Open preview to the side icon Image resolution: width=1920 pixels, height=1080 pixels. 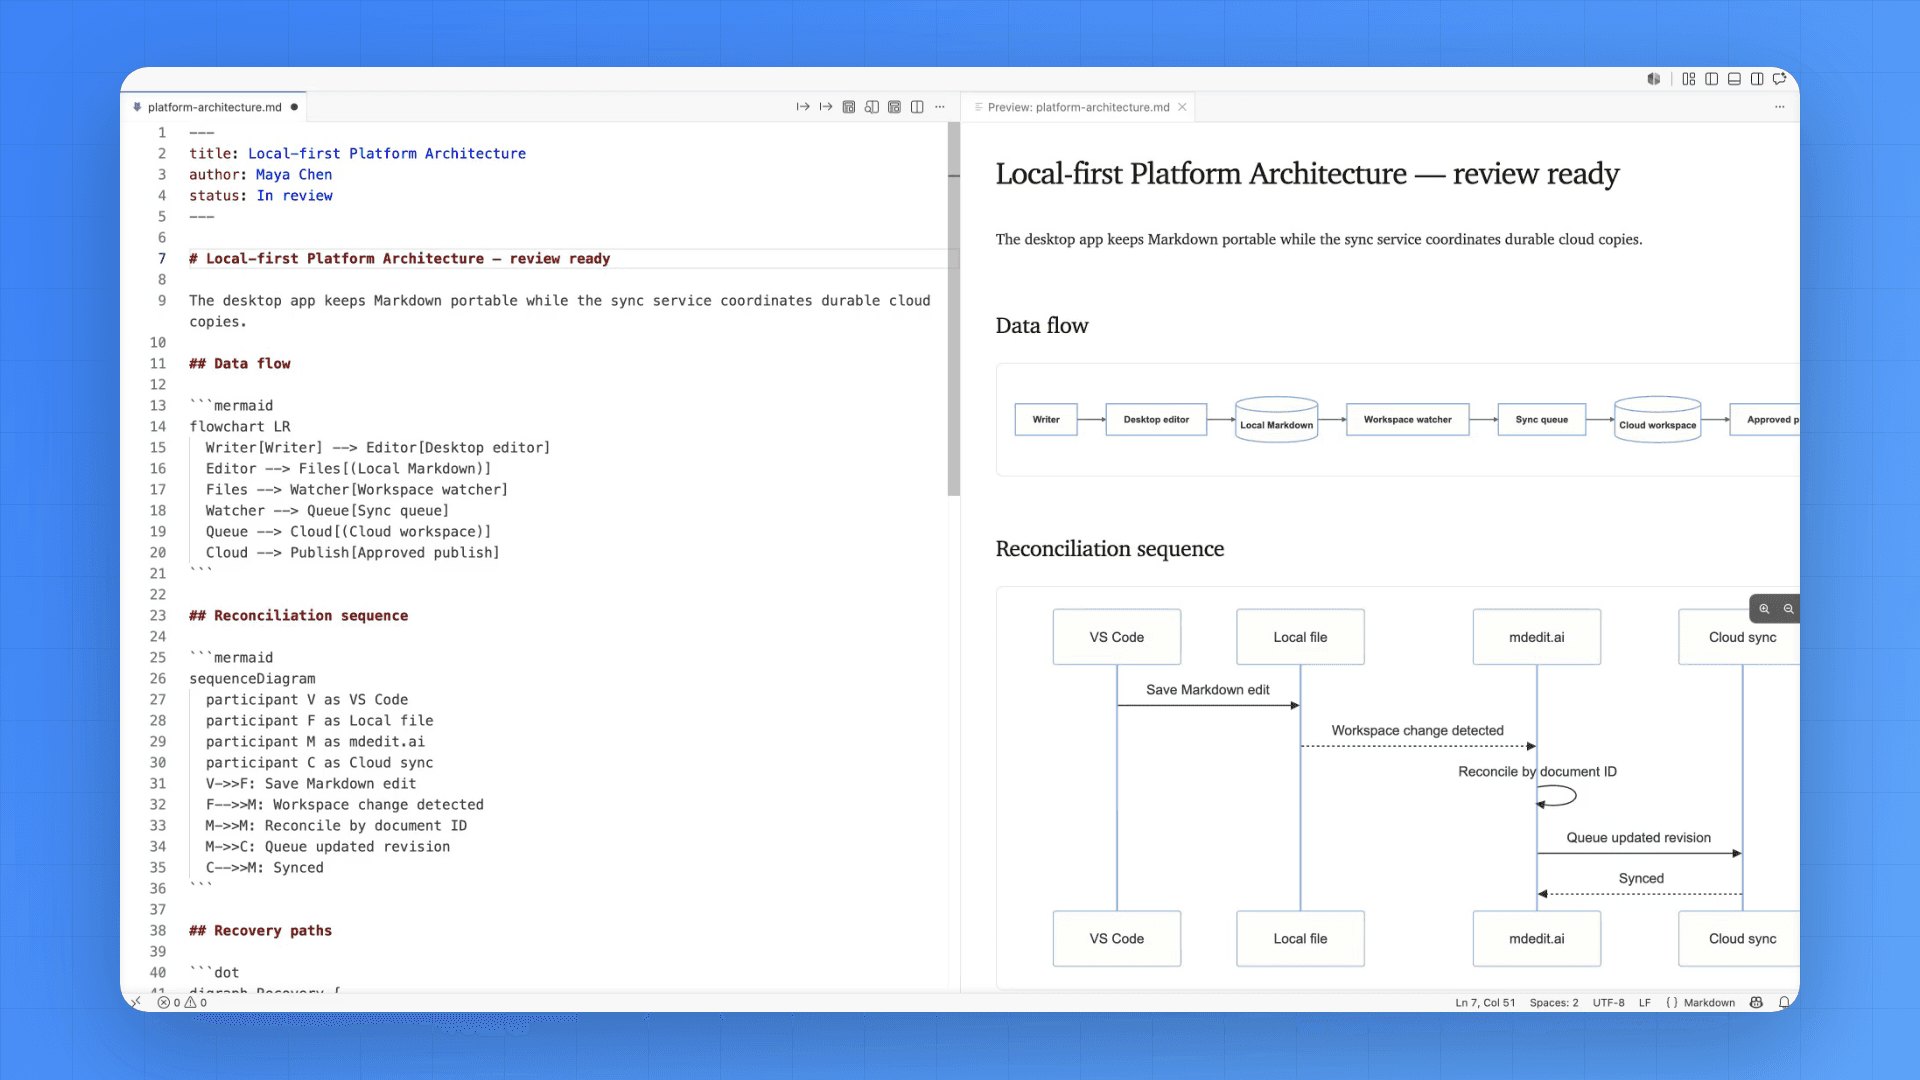871,107
